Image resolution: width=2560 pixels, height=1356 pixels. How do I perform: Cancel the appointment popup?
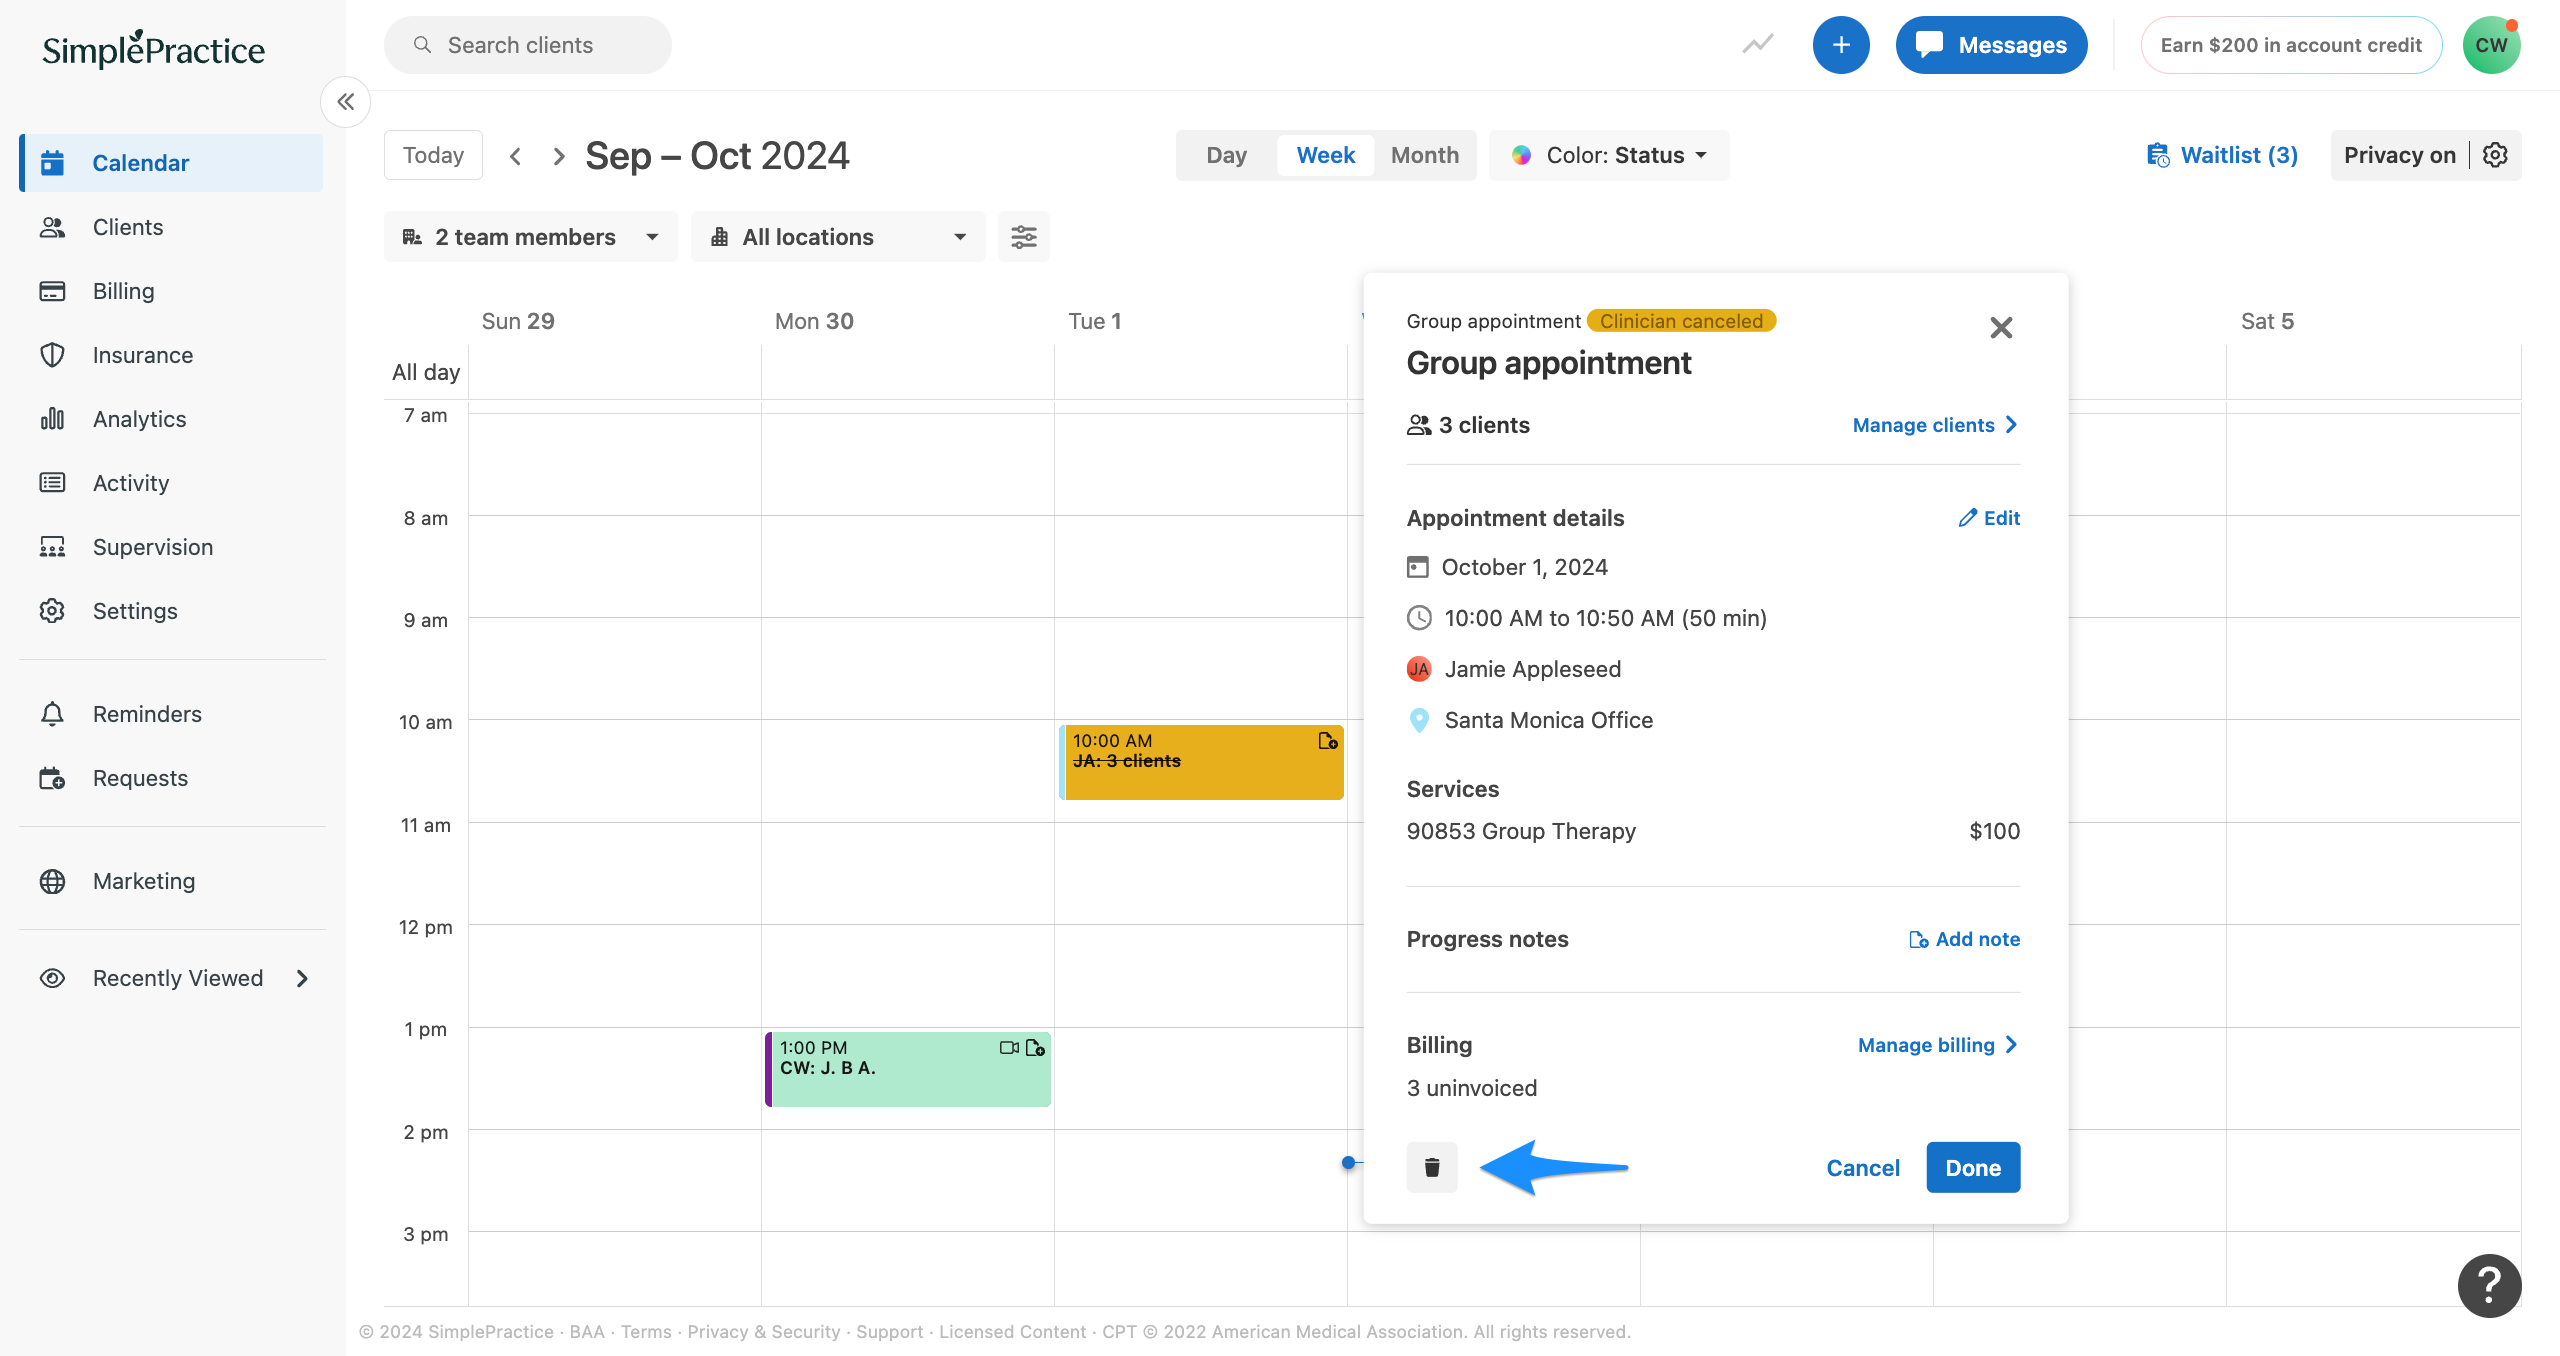(1863, 1168)
